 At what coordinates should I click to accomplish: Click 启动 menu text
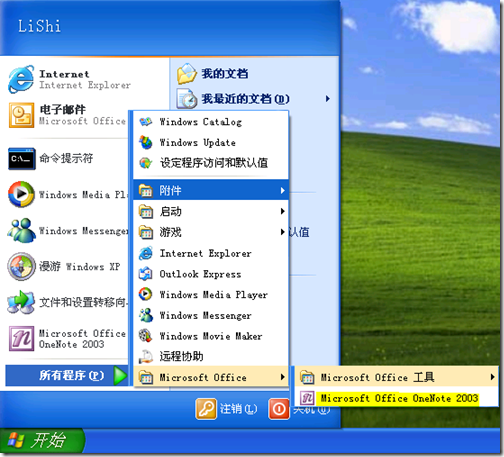[170, 211]
